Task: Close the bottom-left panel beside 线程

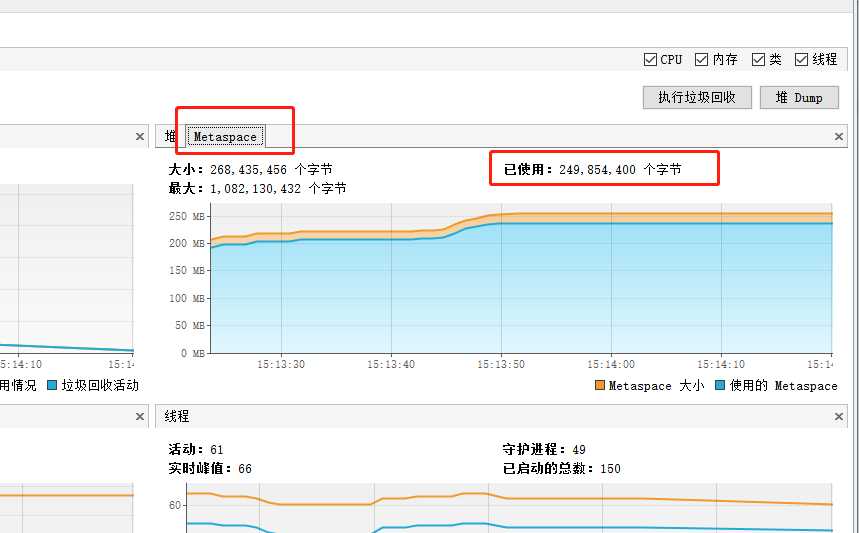Action: pos(140,417)
